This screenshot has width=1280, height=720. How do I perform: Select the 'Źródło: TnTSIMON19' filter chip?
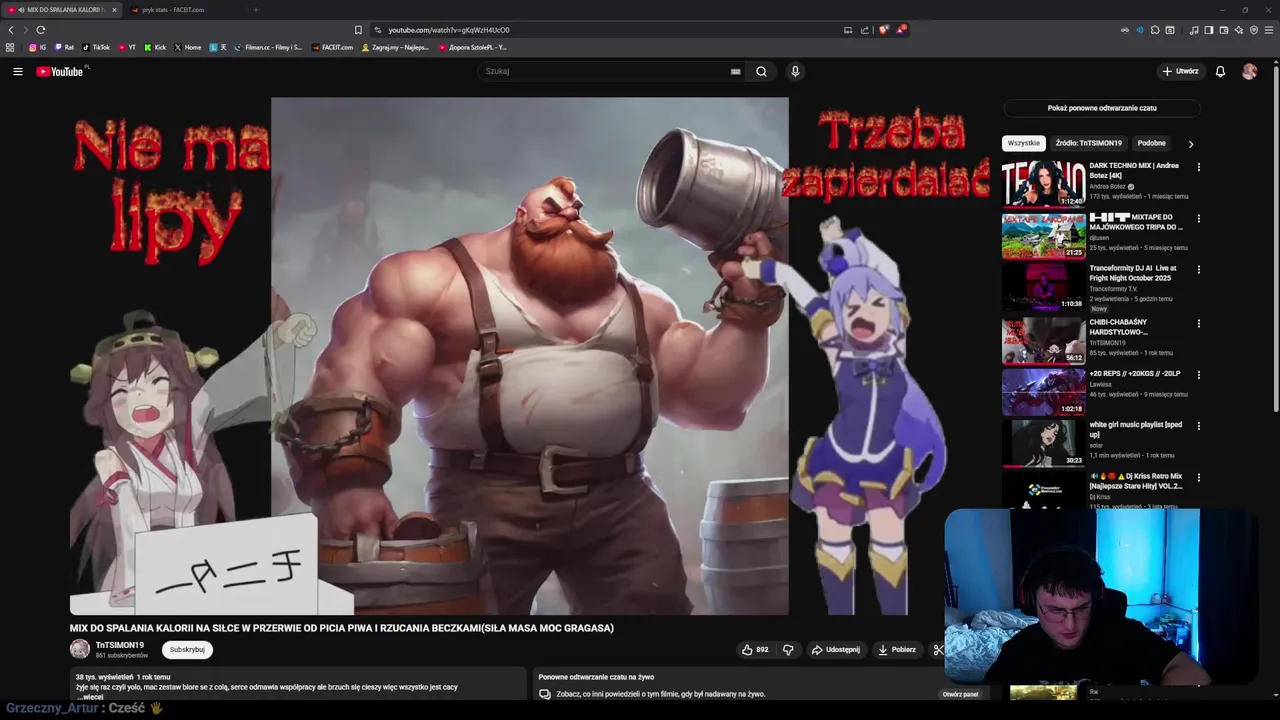pyautogui.click(x=1088, y=143)
